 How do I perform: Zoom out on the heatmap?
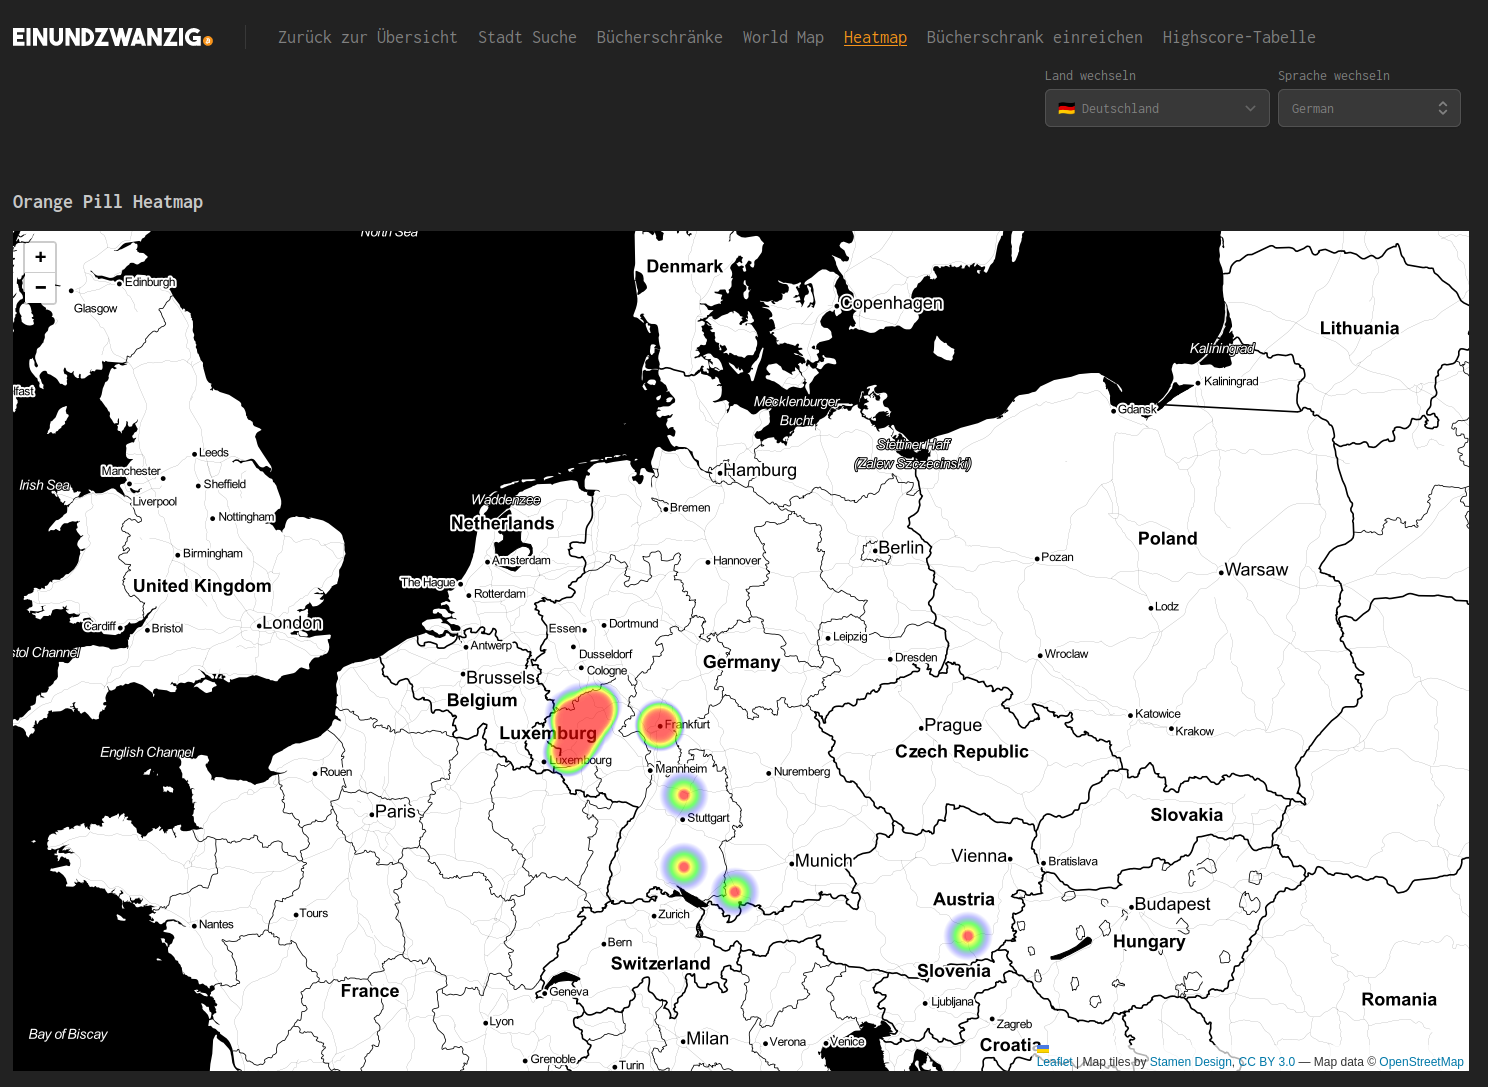[40, 288]
